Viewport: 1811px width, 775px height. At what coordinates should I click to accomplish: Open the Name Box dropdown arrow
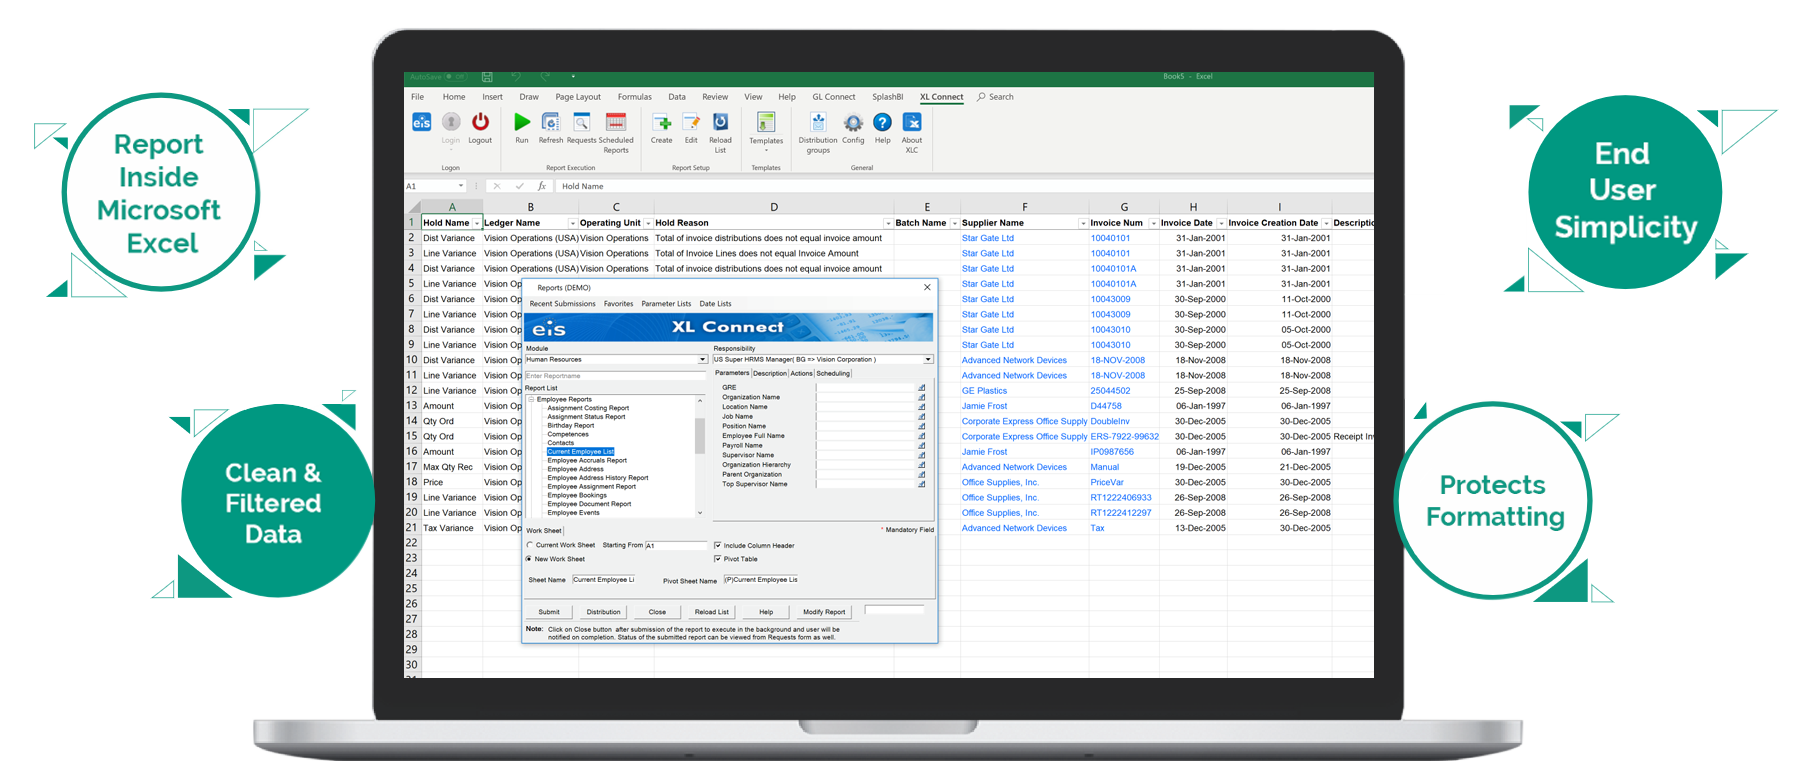point(461,186)
